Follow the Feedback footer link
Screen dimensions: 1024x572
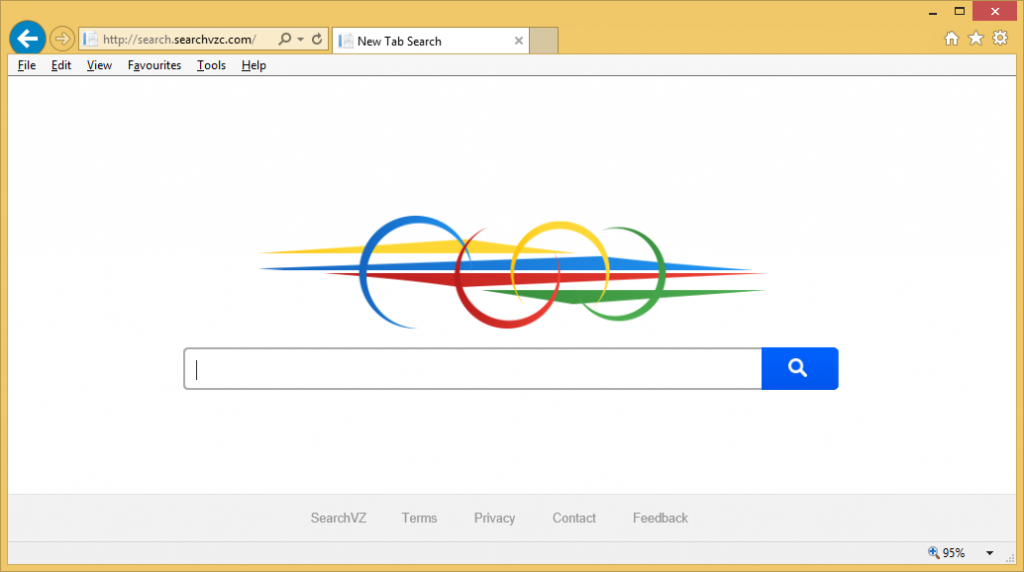click(660, 518)
